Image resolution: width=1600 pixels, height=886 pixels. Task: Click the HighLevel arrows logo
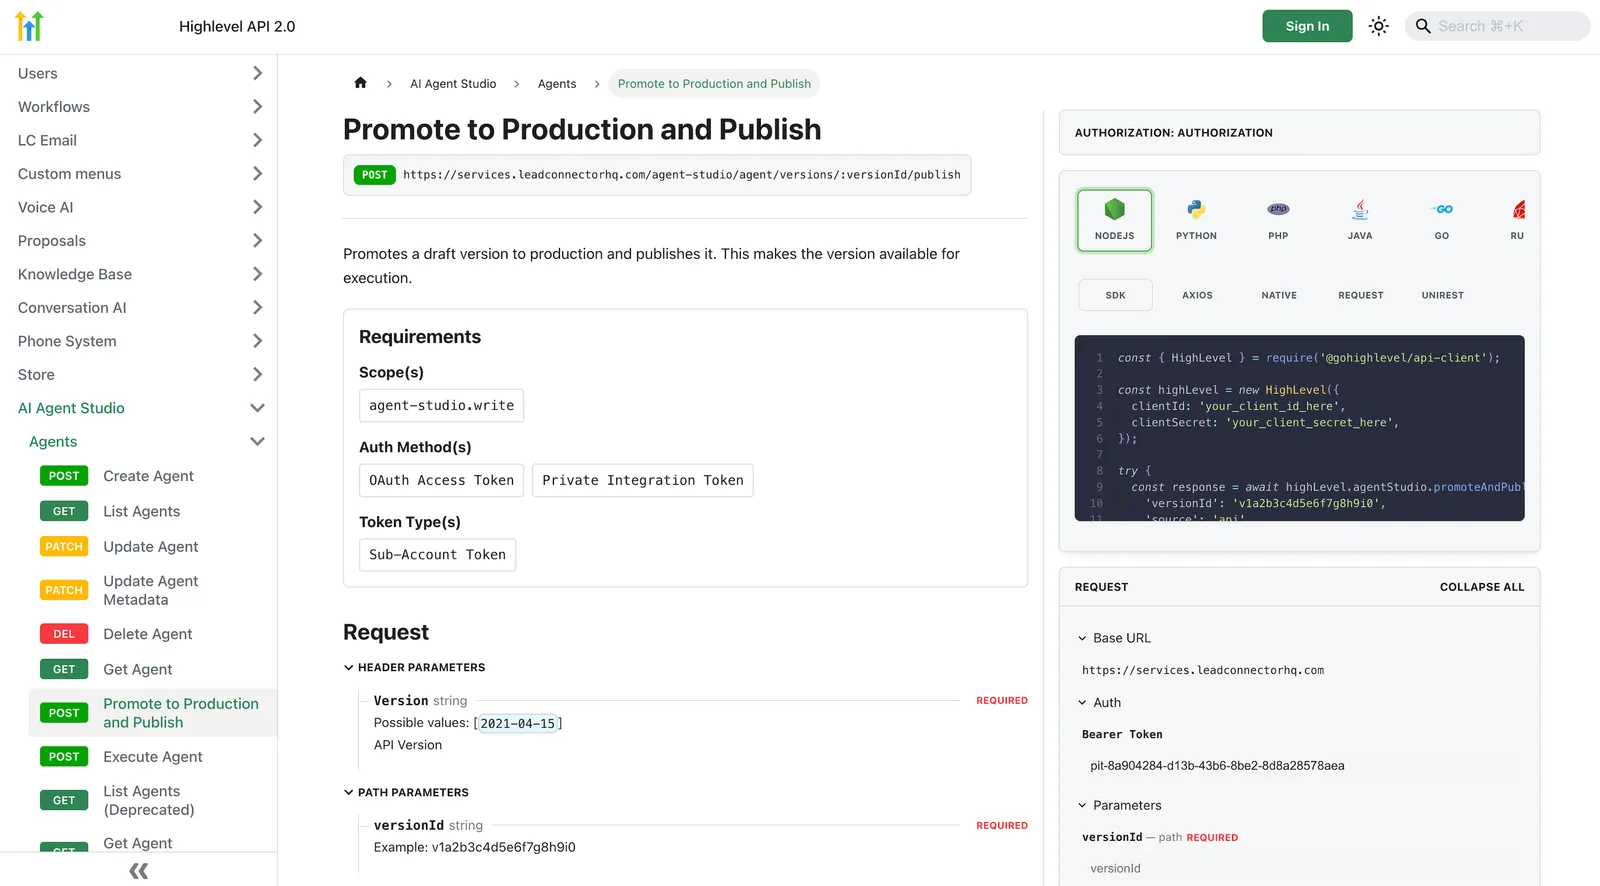click(x=30, y=26)
